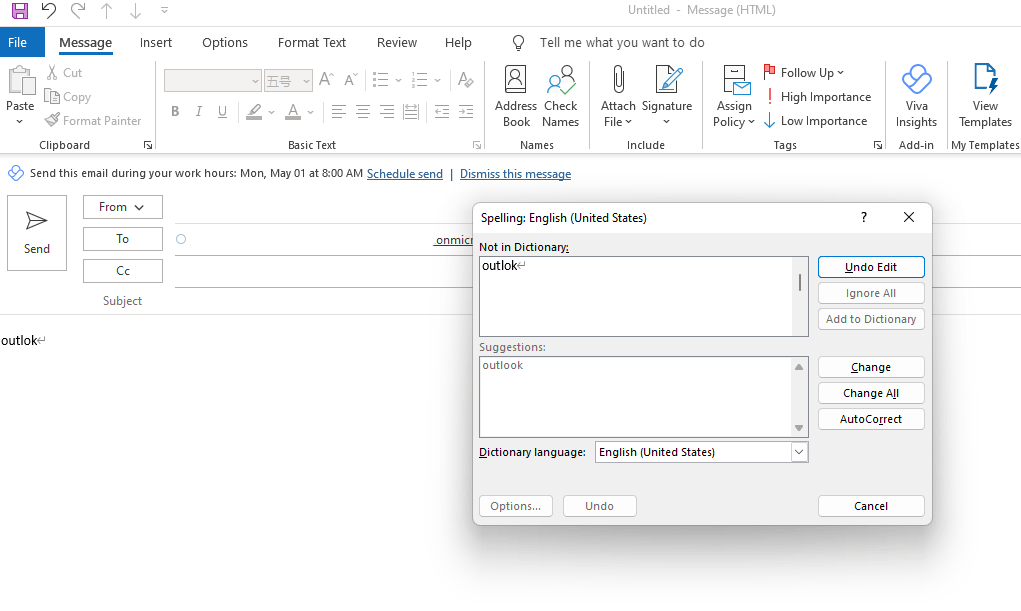Apply text highlight color
1021x611 pixels.
pos(254,111)
